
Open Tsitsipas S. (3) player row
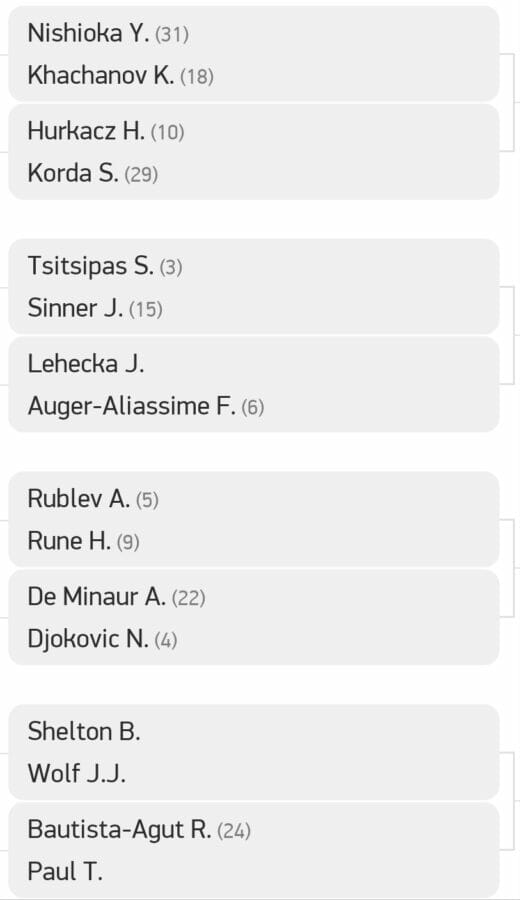(x=104, y=266)
